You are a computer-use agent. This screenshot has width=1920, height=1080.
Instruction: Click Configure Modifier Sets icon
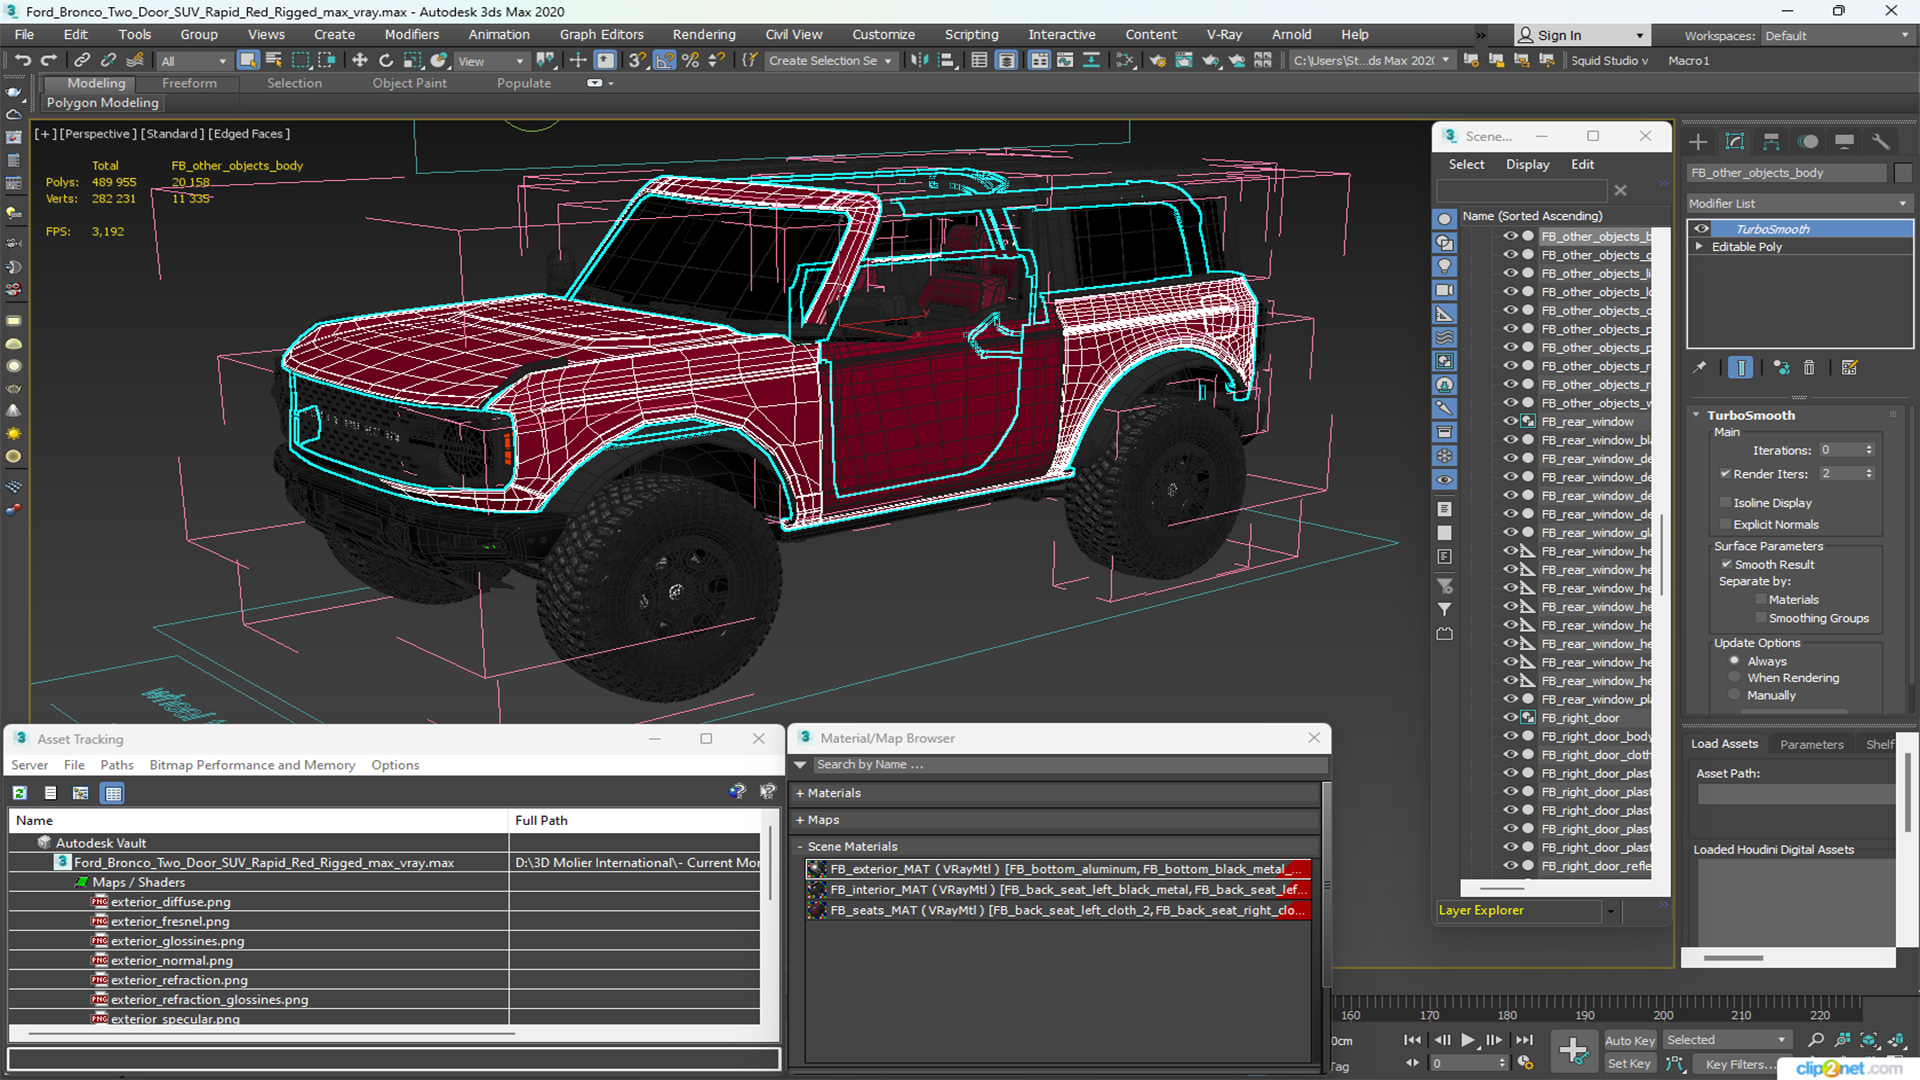coord(1849,368)
